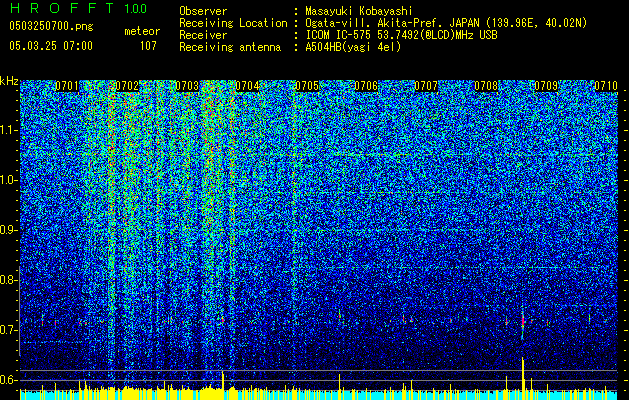Click the 0702 time marker
Screen dimensions: 629x400
click(127, 86)
